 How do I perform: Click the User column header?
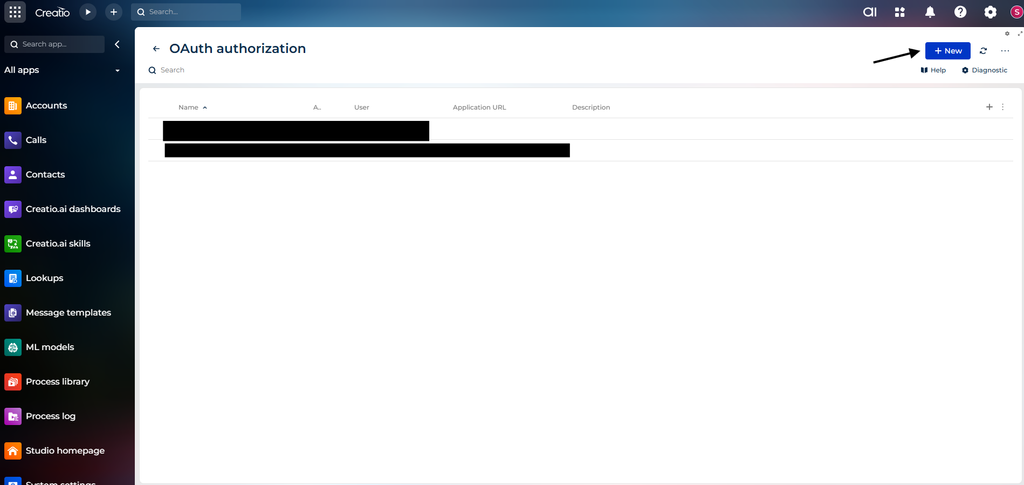pyautogui.click(x=362, y=107)
